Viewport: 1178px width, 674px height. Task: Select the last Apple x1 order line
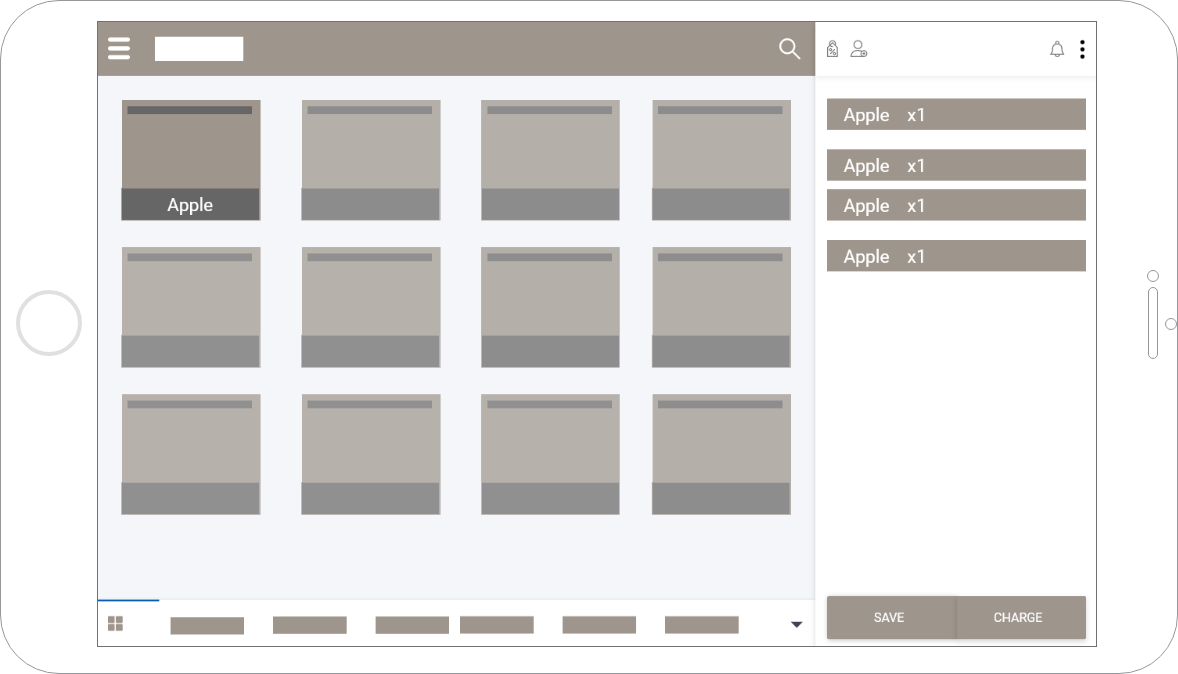(956, 256)
